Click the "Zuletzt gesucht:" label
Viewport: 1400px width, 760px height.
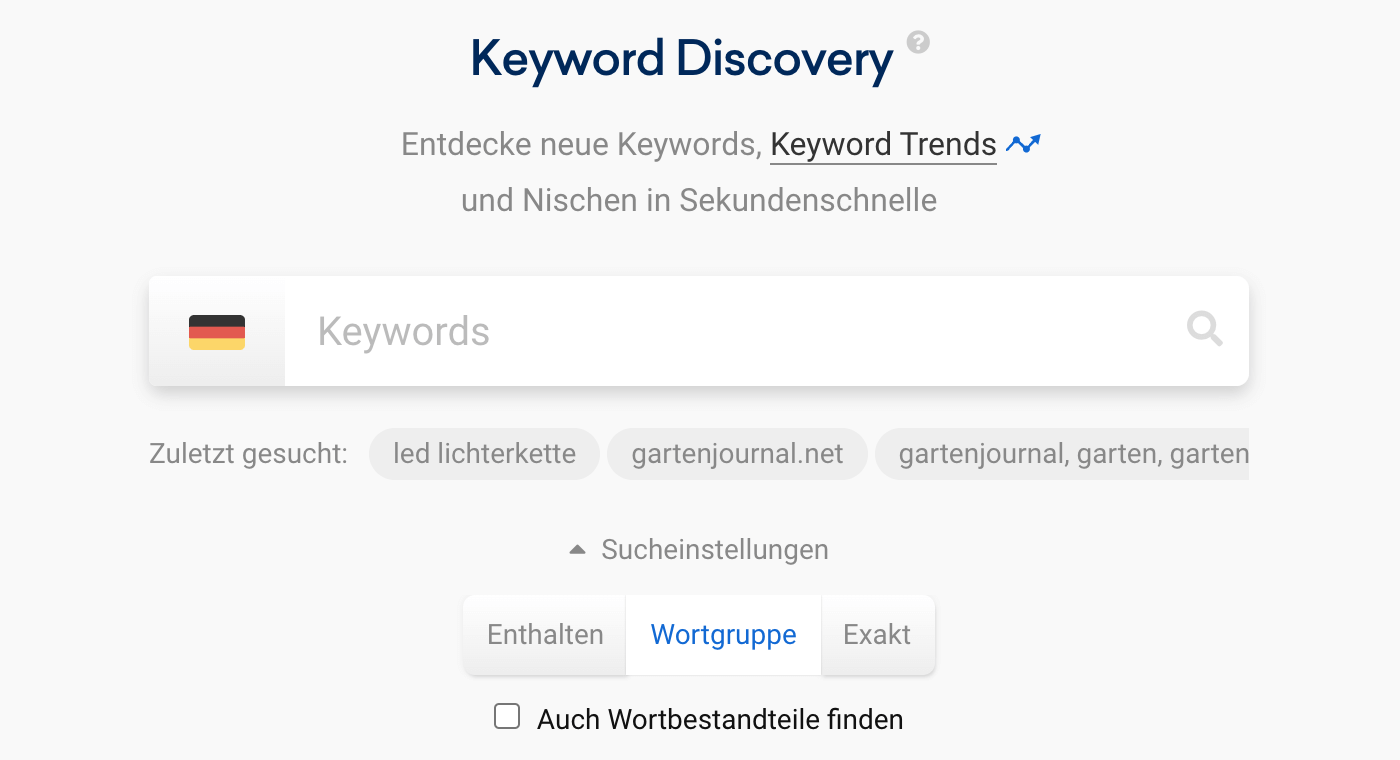pyautogui.click(x=248, y=455)
